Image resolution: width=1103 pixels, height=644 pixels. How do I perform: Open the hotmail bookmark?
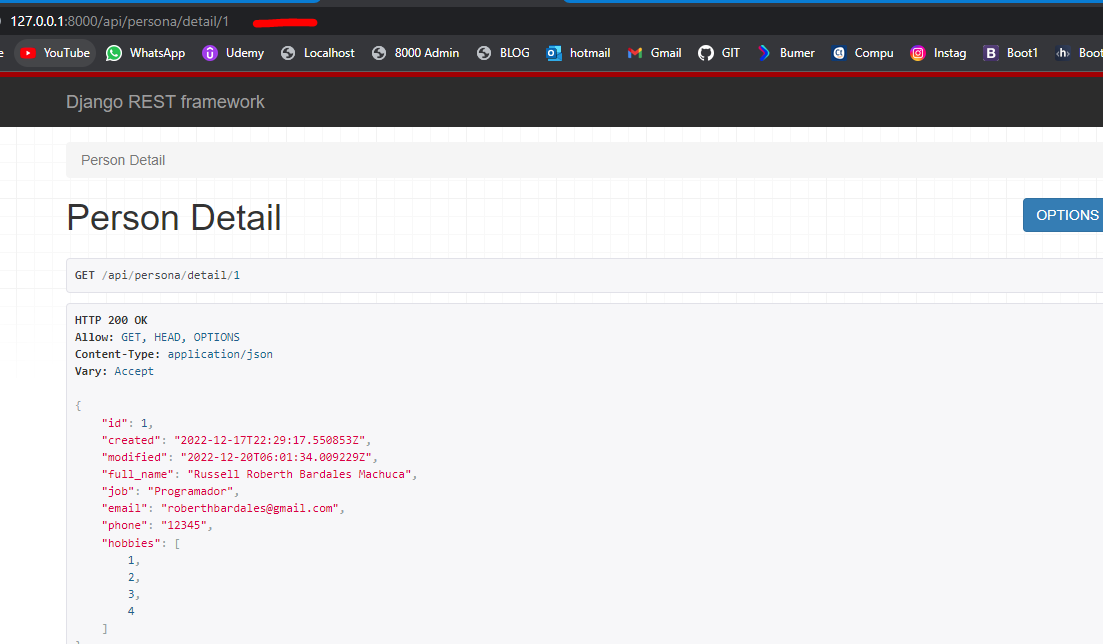[x=579, y=53]
